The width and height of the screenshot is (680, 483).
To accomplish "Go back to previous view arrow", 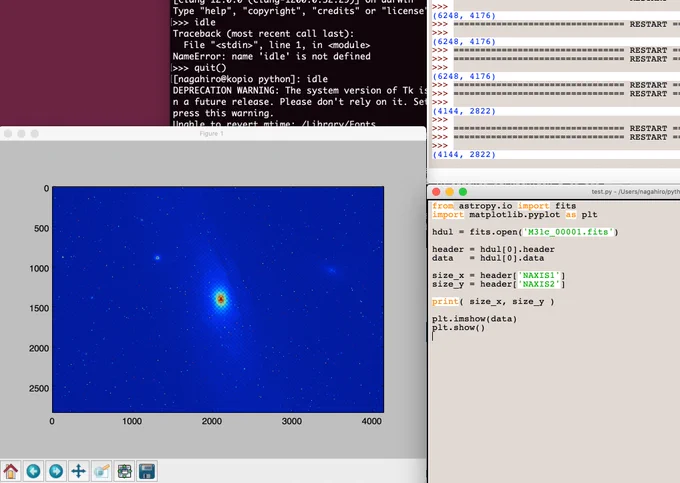I will pyautogui.click(x=33, y=471).
